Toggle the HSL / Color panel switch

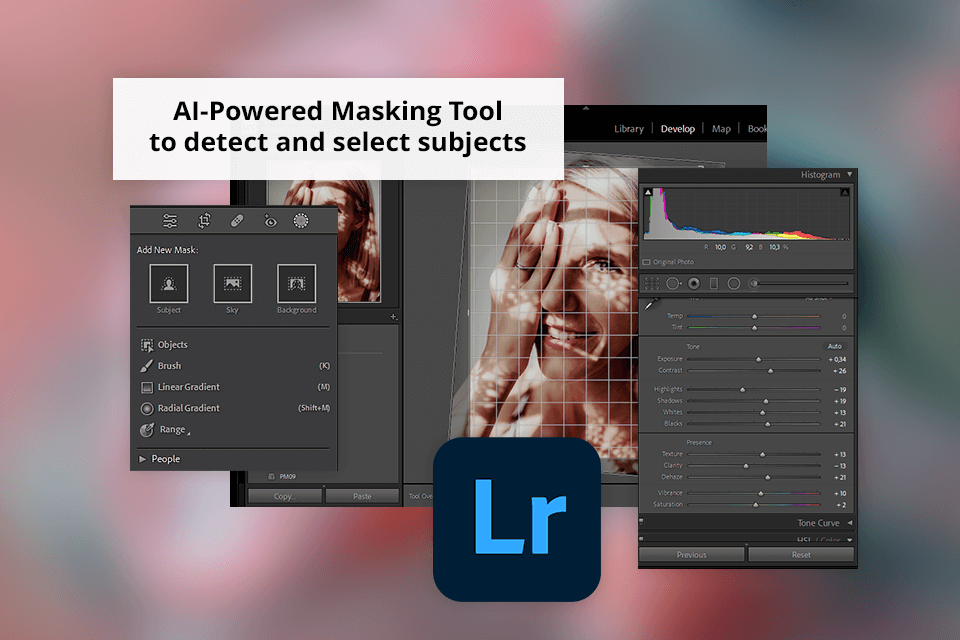click(x=641, y=539)
